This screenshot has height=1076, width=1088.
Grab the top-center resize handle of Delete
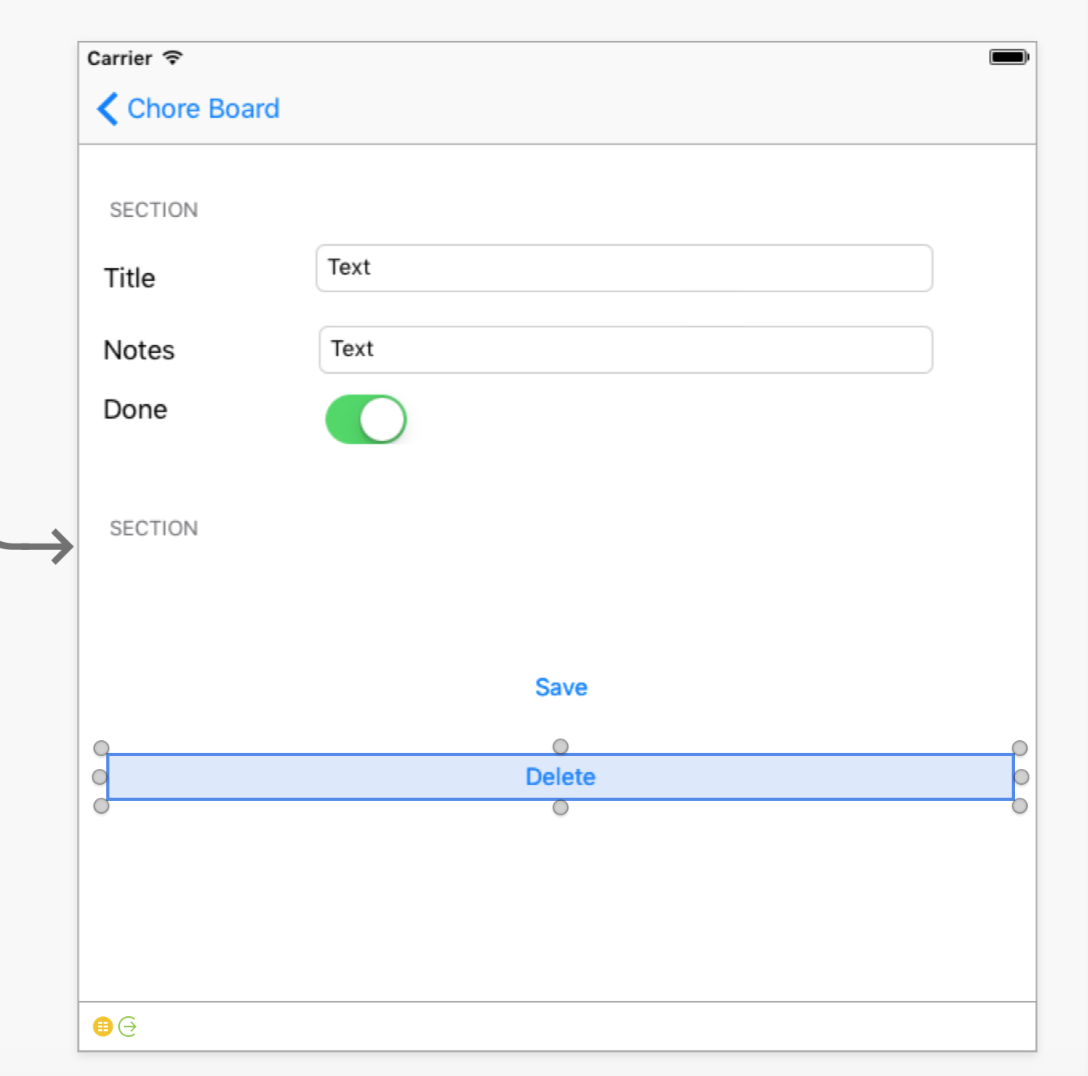point(561,746)
